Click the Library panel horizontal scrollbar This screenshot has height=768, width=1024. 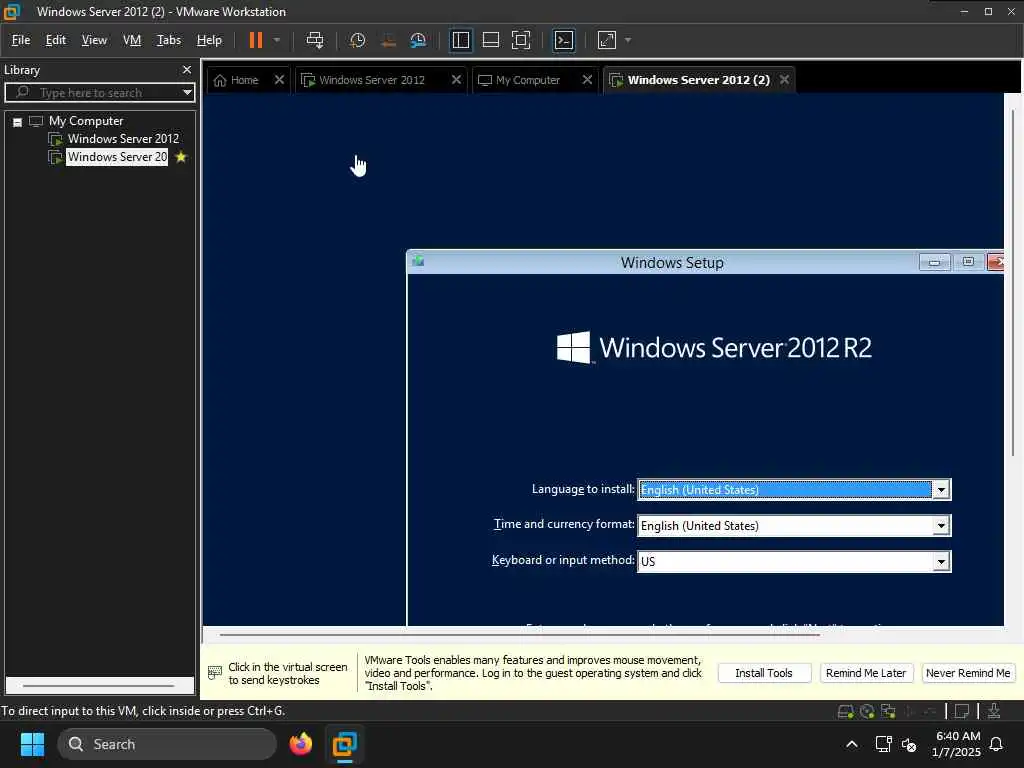pos(98,686)
